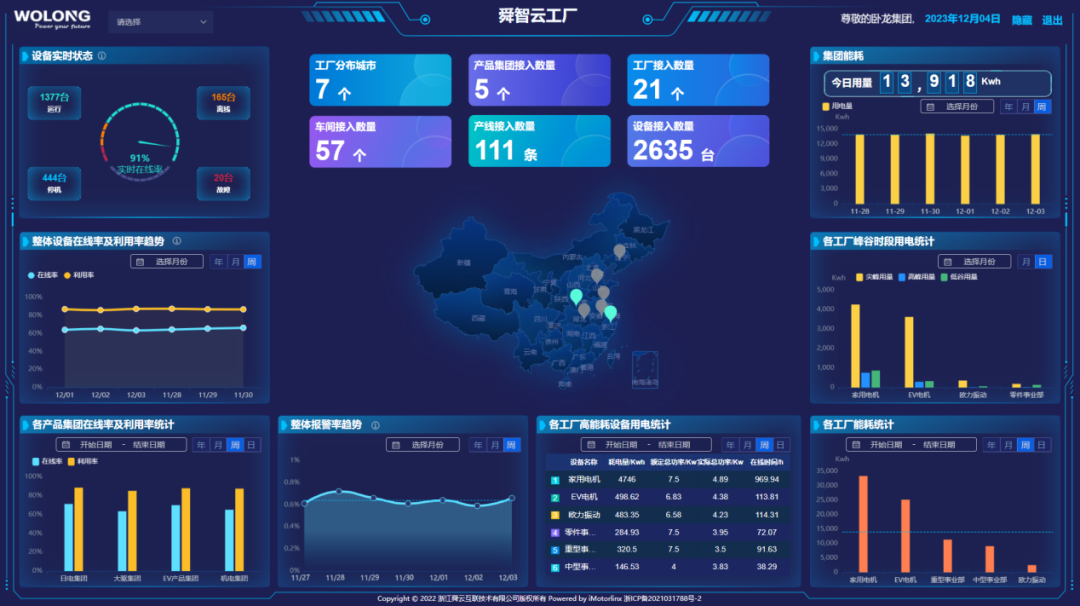Open the 请选择 dropdown at top left
The image size is (1080, 606).
pos(160,20)
